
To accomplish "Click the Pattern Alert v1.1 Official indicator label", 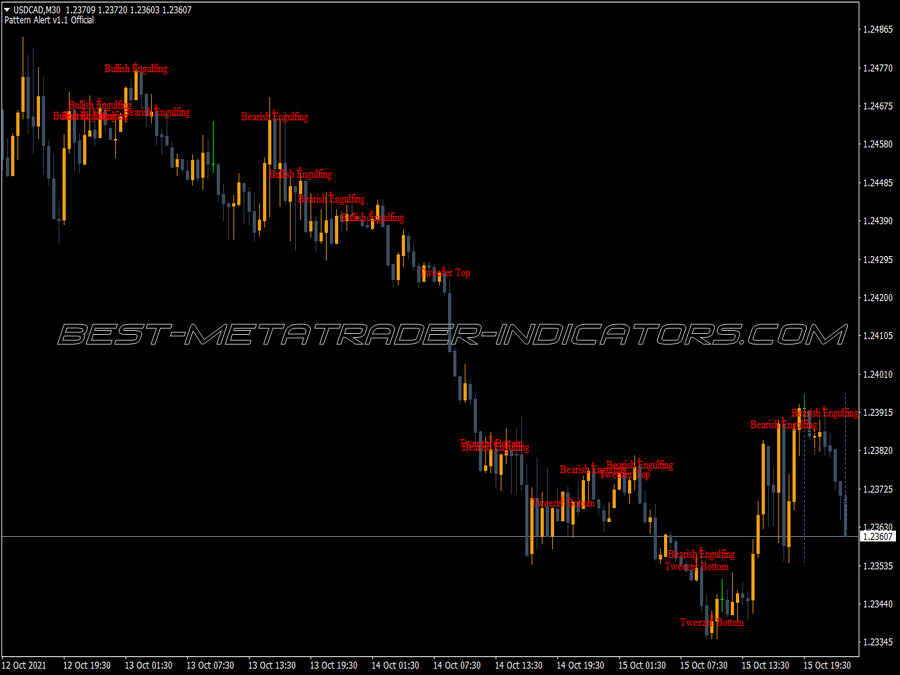I will (x=49, y=20).
